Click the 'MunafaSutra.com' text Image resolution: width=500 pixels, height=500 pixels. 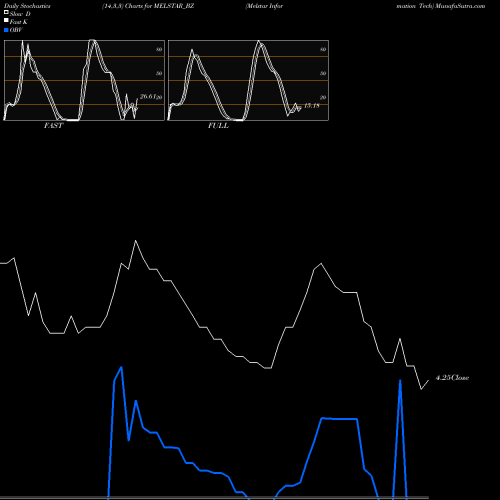[460, 6]
